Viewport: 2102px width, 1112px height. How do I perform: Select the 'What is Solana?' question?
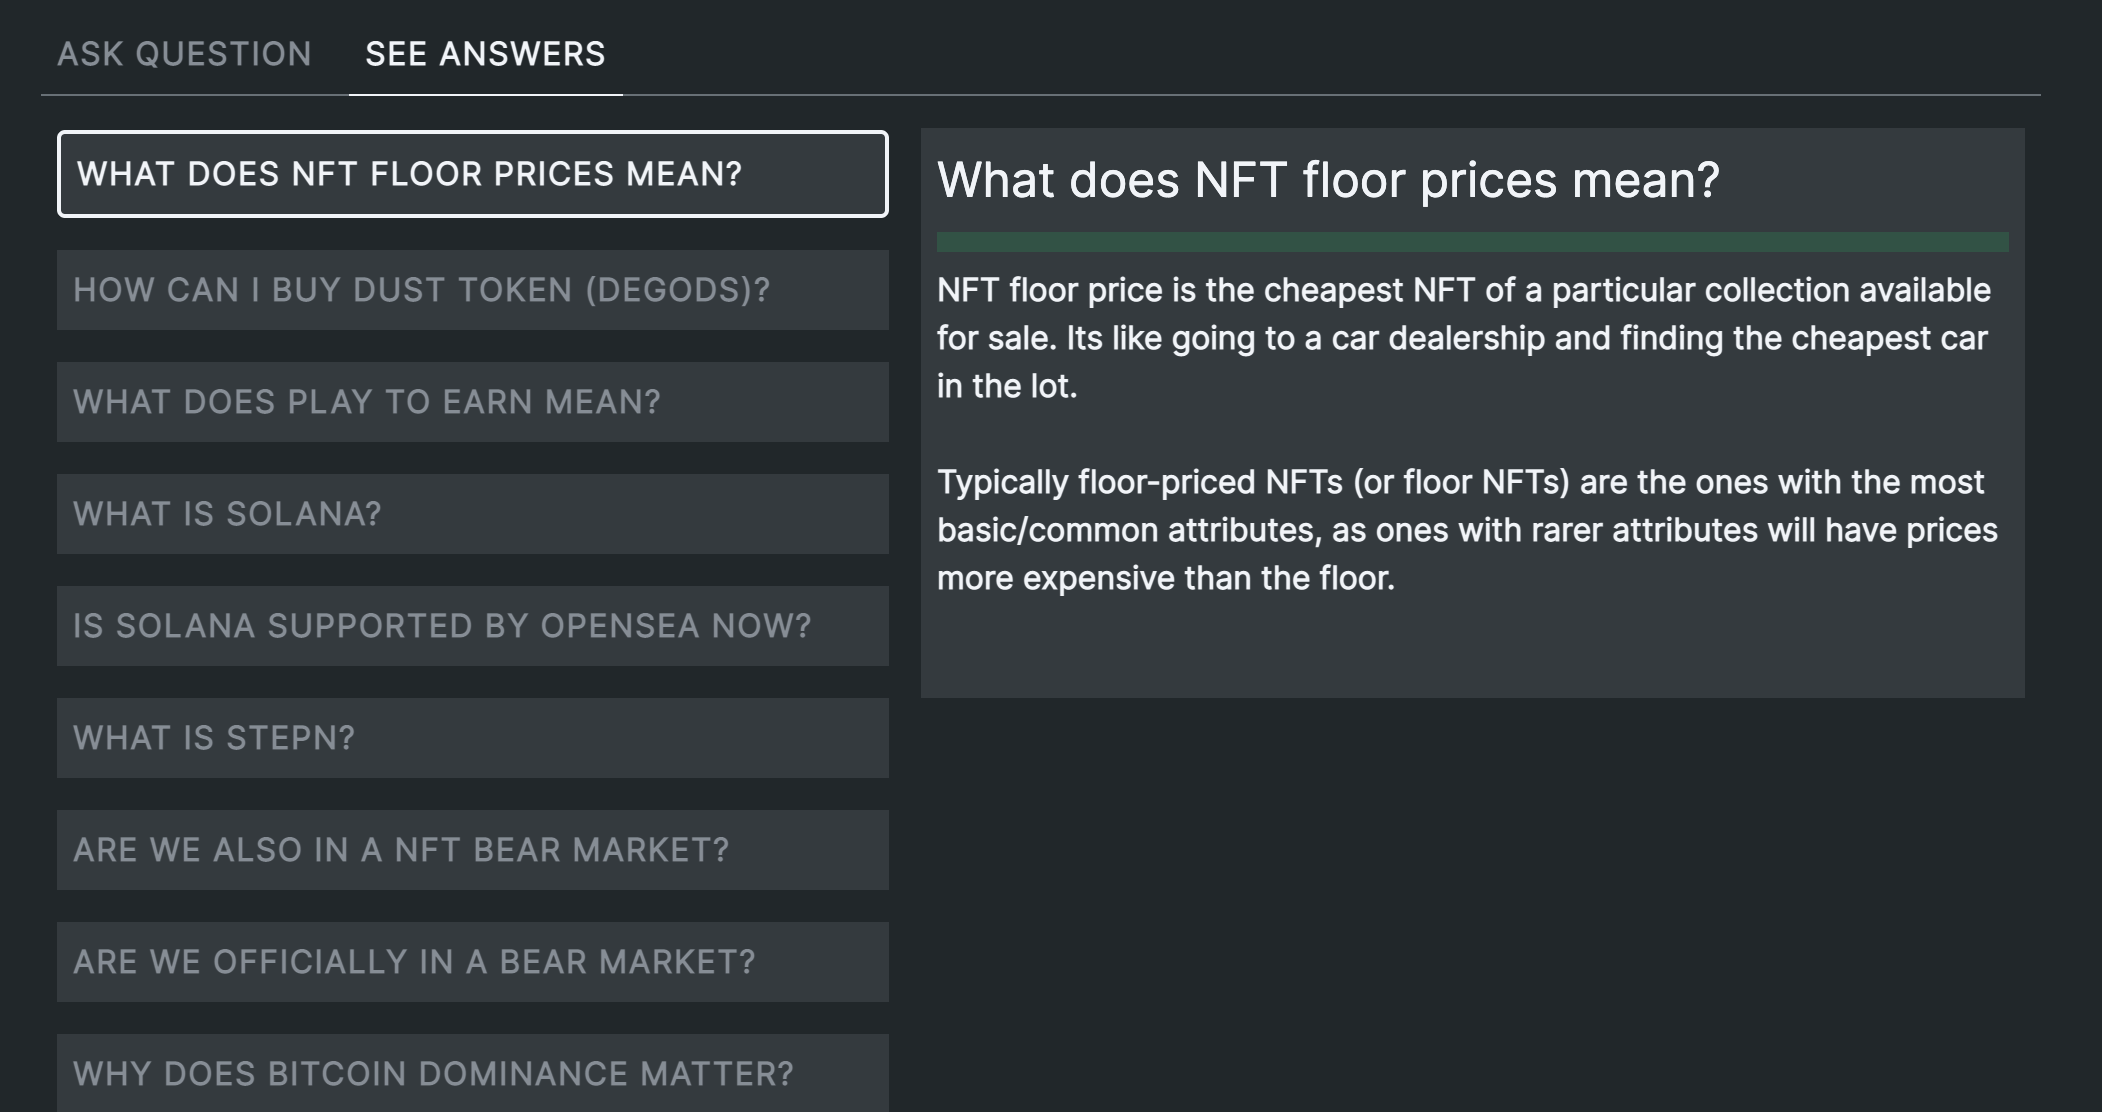[x=472, y=514]
